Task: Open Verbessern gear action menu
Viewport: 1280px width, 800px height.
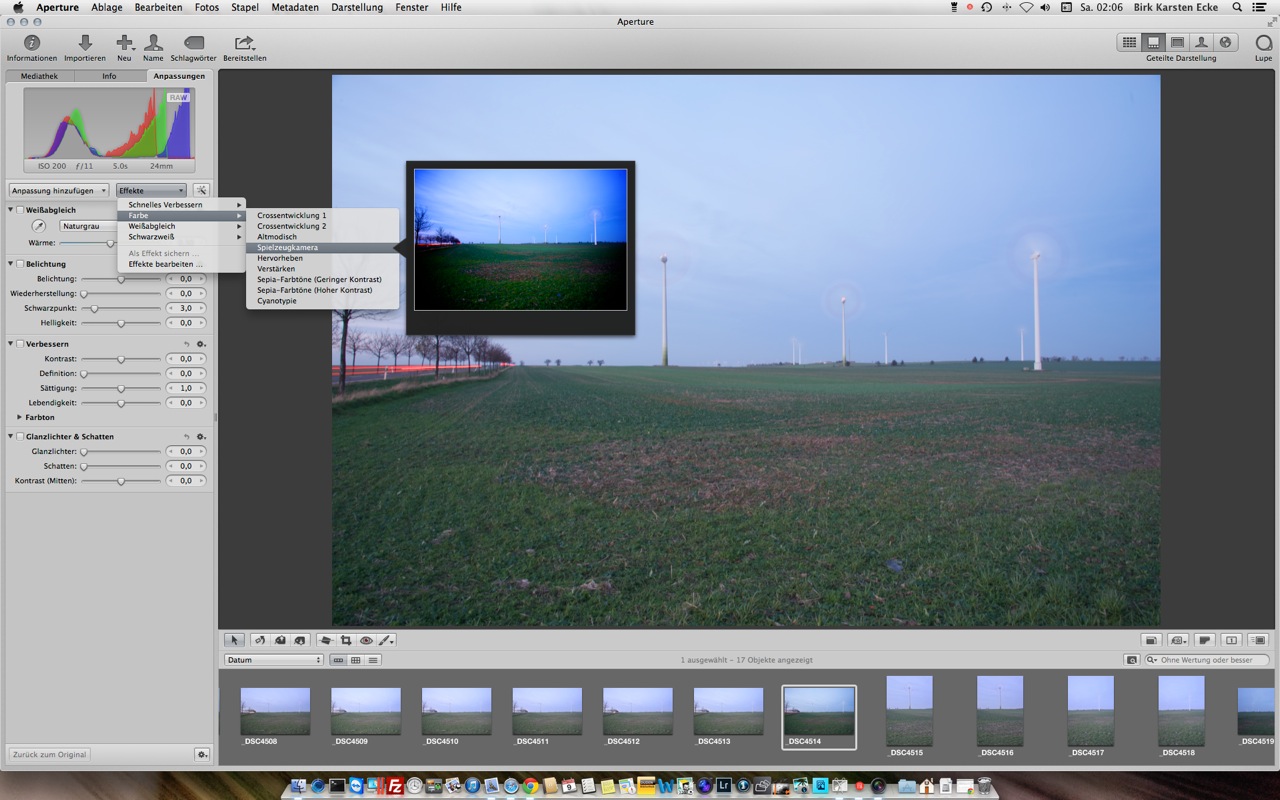Action: pos(201,344)
